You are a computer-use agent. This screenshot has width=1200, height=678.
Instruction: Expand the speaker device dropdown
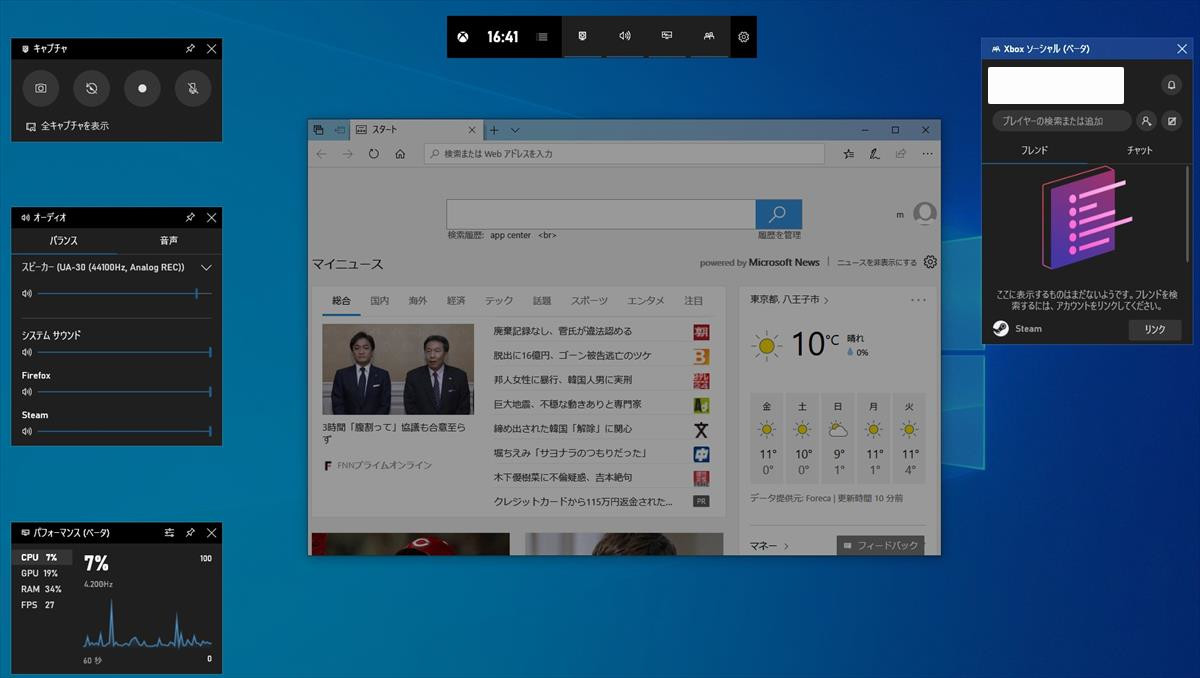tap(206, 268)
